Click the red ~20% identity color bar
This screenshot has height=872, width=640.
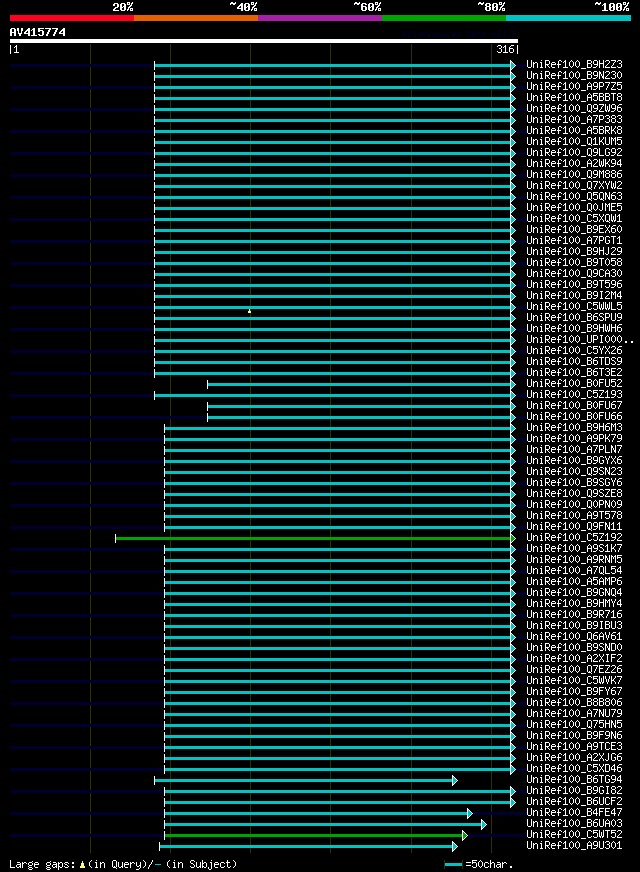(72, 18)
